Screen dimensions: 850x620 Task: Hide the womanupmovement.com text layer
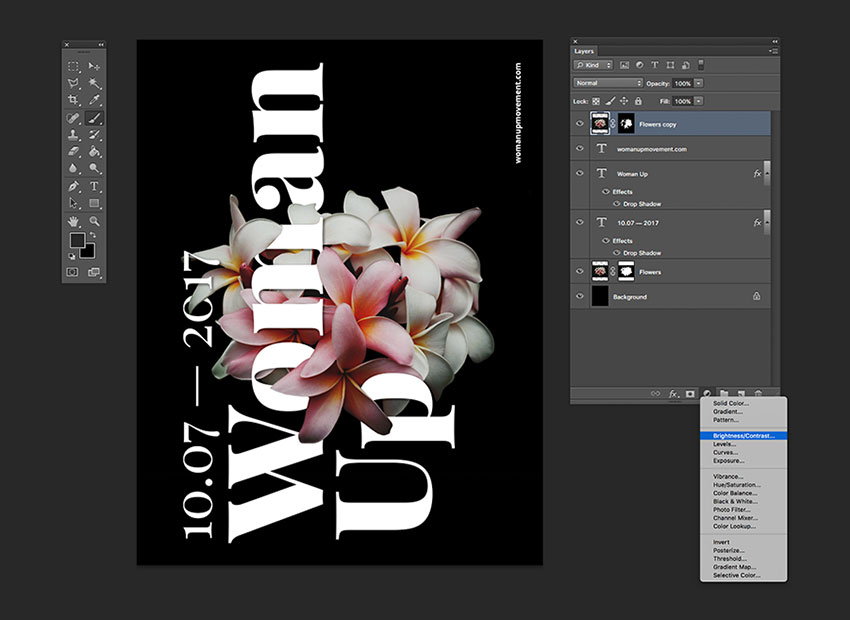(x=579, y=148)
